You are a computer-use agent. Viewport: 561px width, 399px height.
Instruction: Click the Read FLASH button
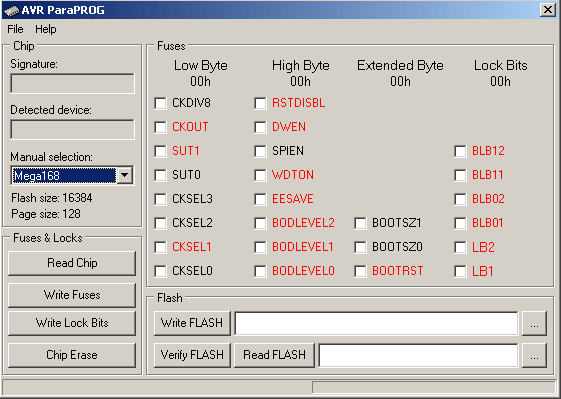click(274, 355)
